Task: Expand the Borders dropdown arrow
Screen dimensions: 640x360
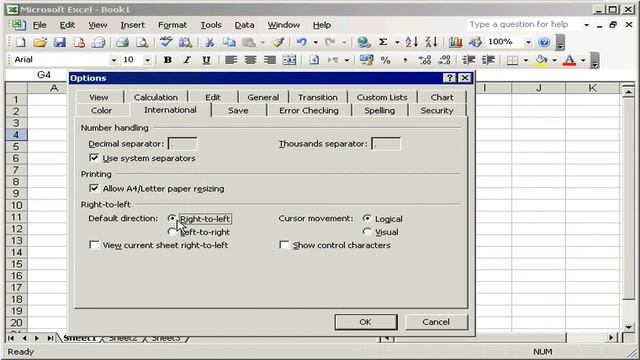Action: (x=526, y=60)
